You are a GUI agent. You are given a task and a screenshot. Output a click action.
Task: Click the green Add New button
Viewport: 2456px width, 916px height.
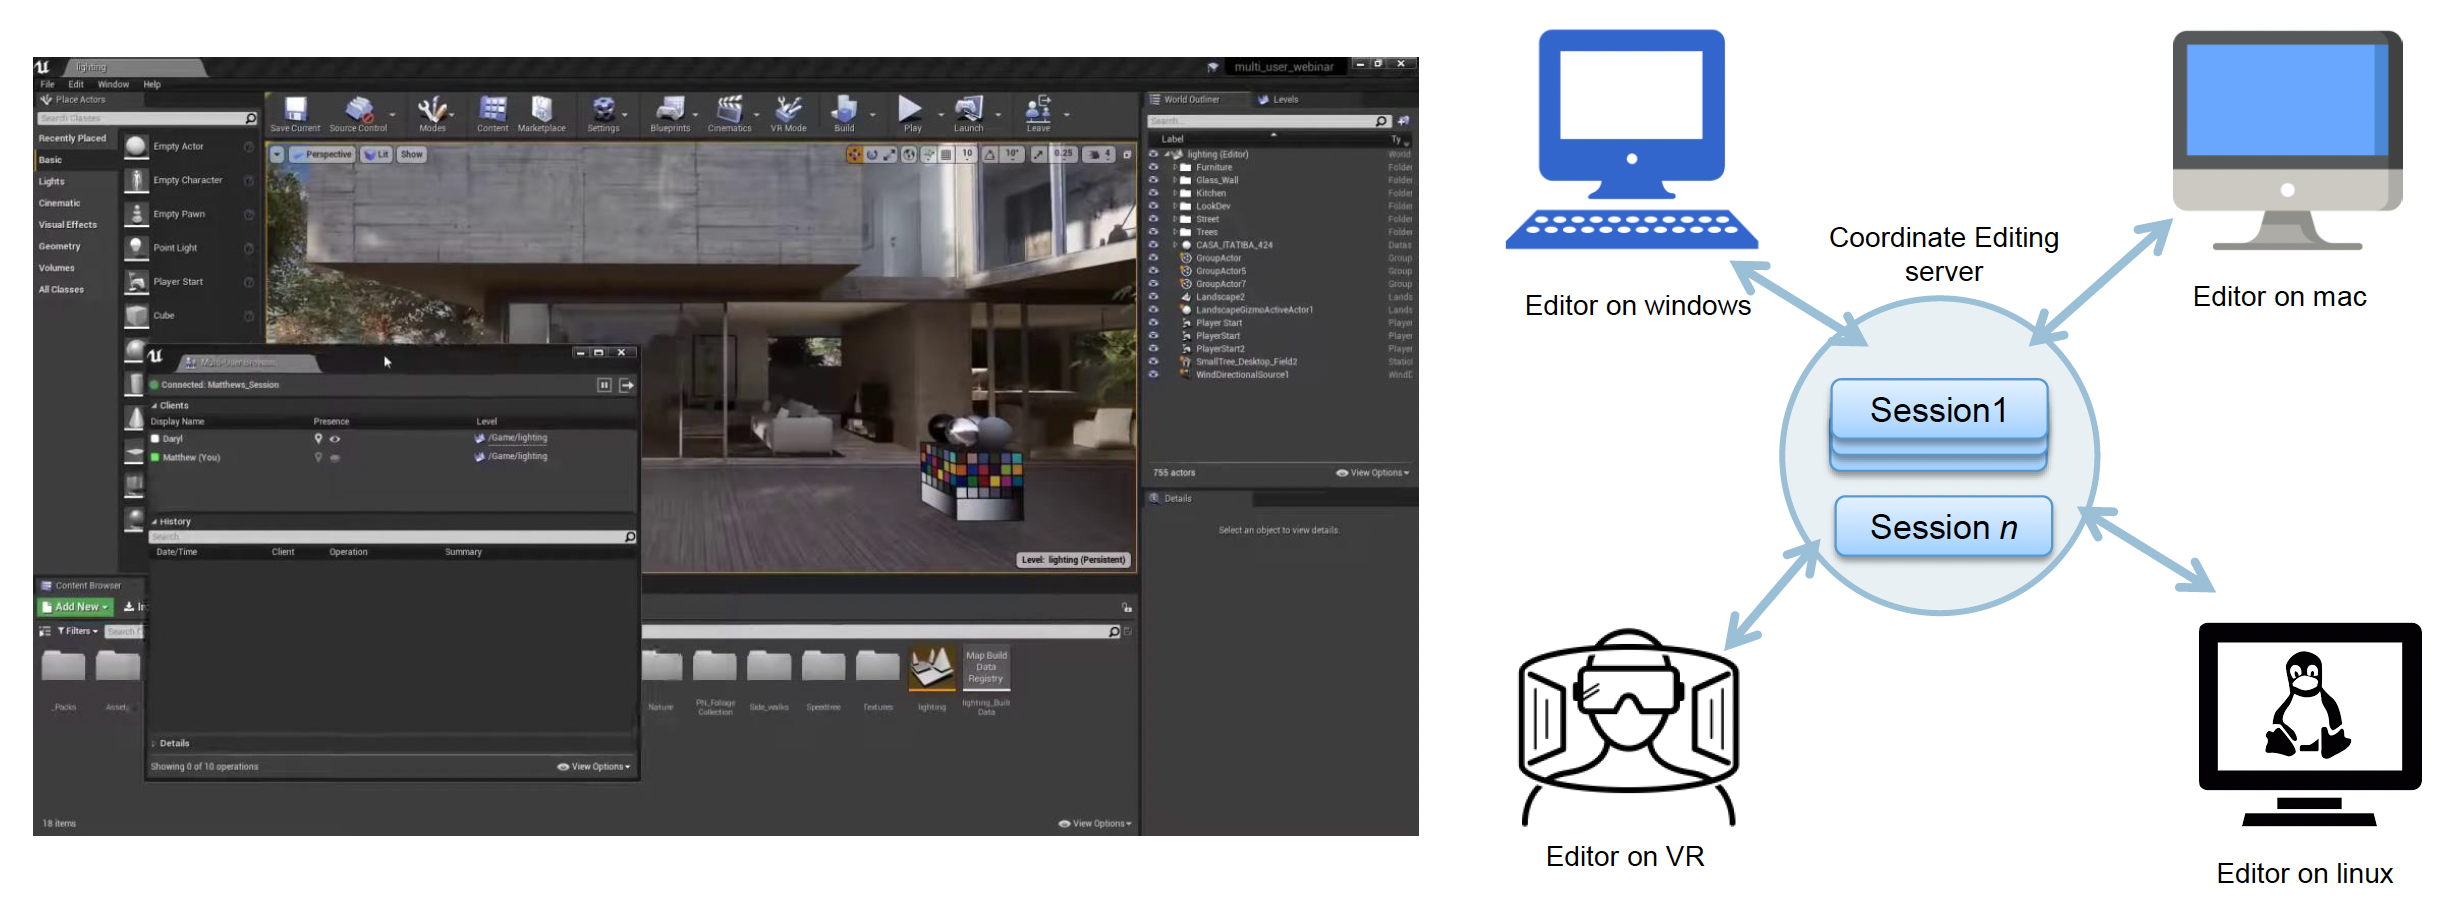pos(76,607)
